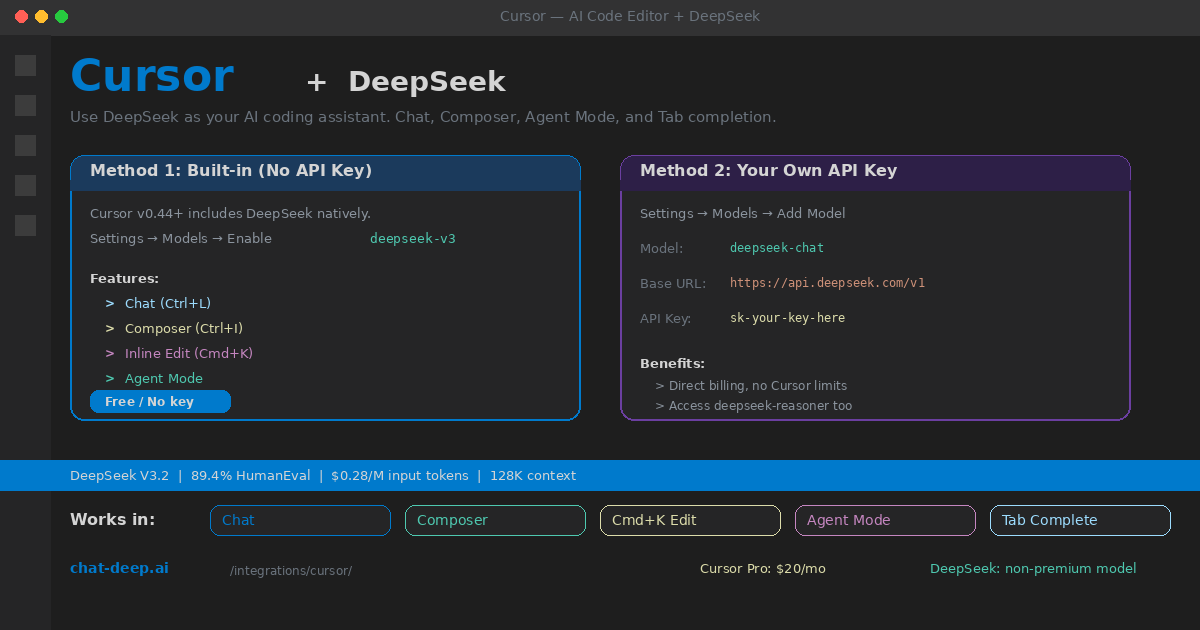This screenshot has width=1200, height=630.
Task: Click the DeepSeek V3.2 status banner
Action: pyautogui.click(x=600, y=475)
